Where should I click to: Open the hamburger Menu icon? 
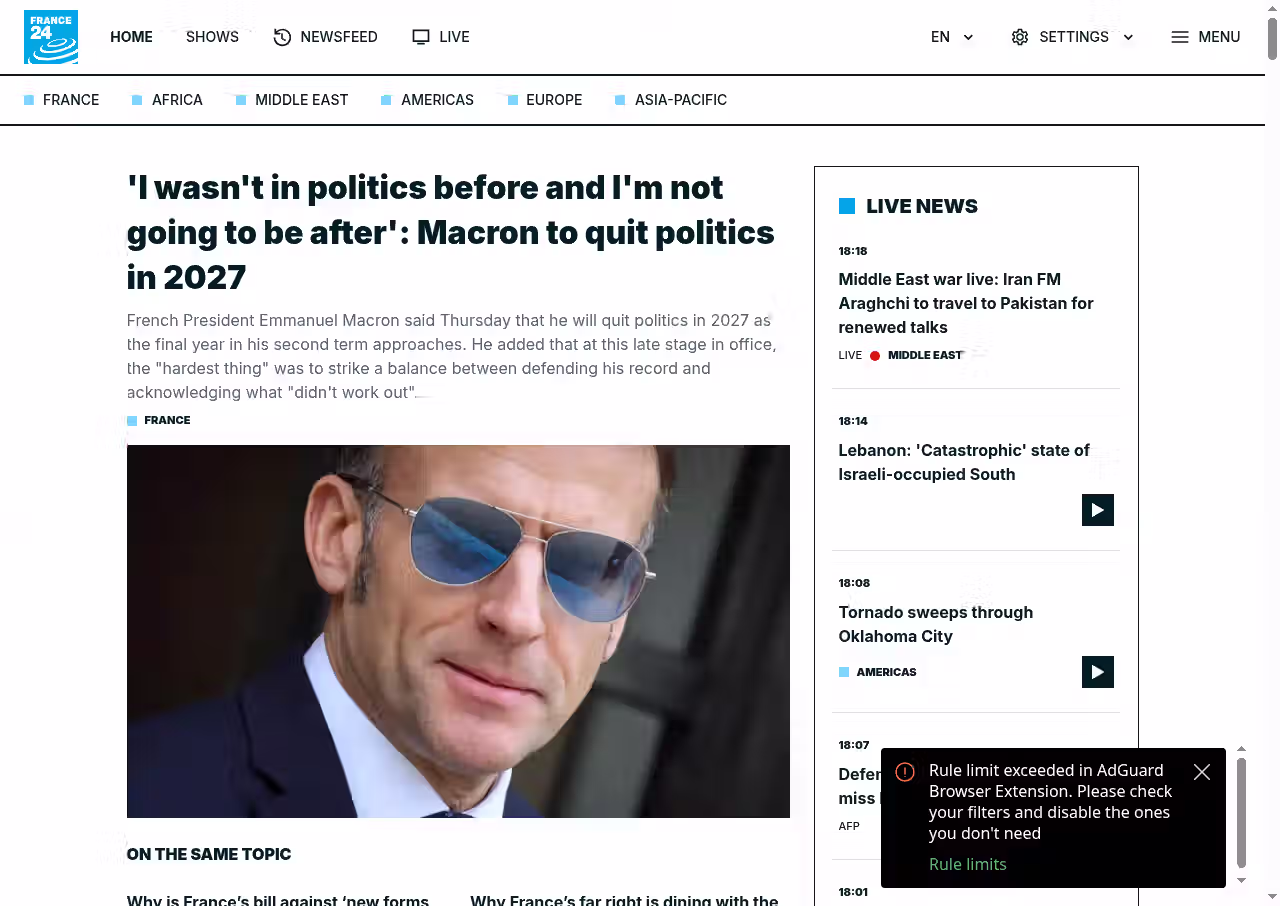click(1180, 37)
